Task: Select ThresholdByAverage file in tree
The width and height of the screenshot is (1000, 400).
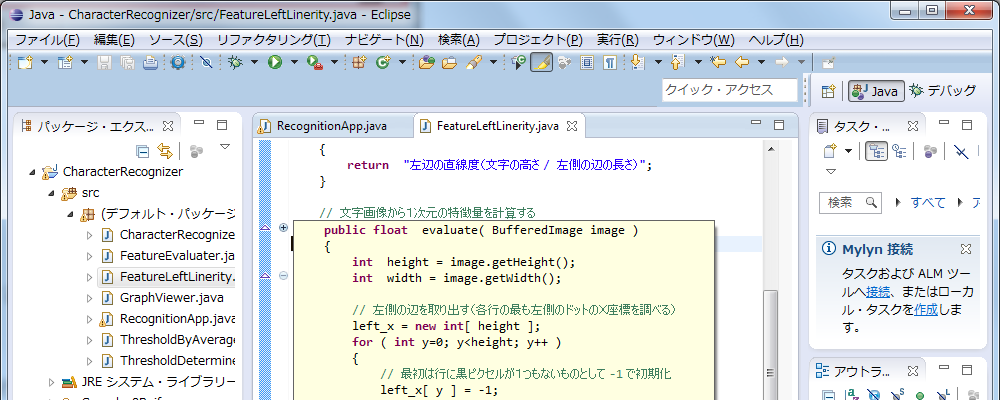Action: pyautogui.click(x=177, y=340)
